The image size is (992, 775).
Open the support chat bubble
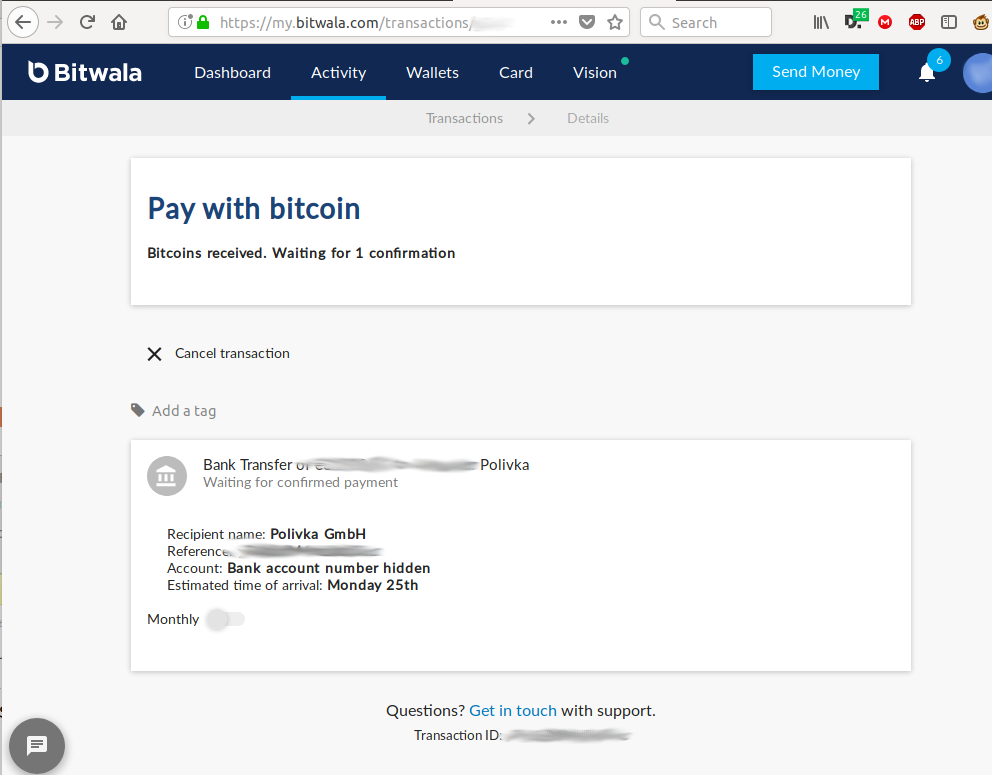[x=37, y=746]
